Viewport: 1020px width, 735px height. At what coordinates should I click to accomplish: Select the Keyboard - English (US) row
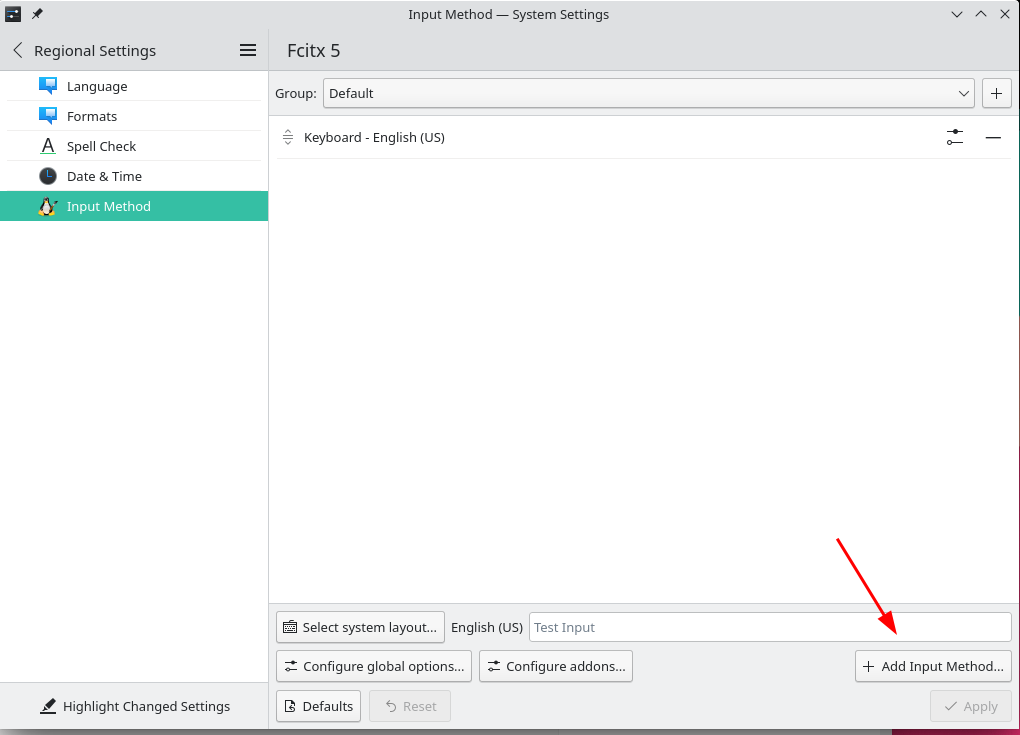(x=644, y=137)
